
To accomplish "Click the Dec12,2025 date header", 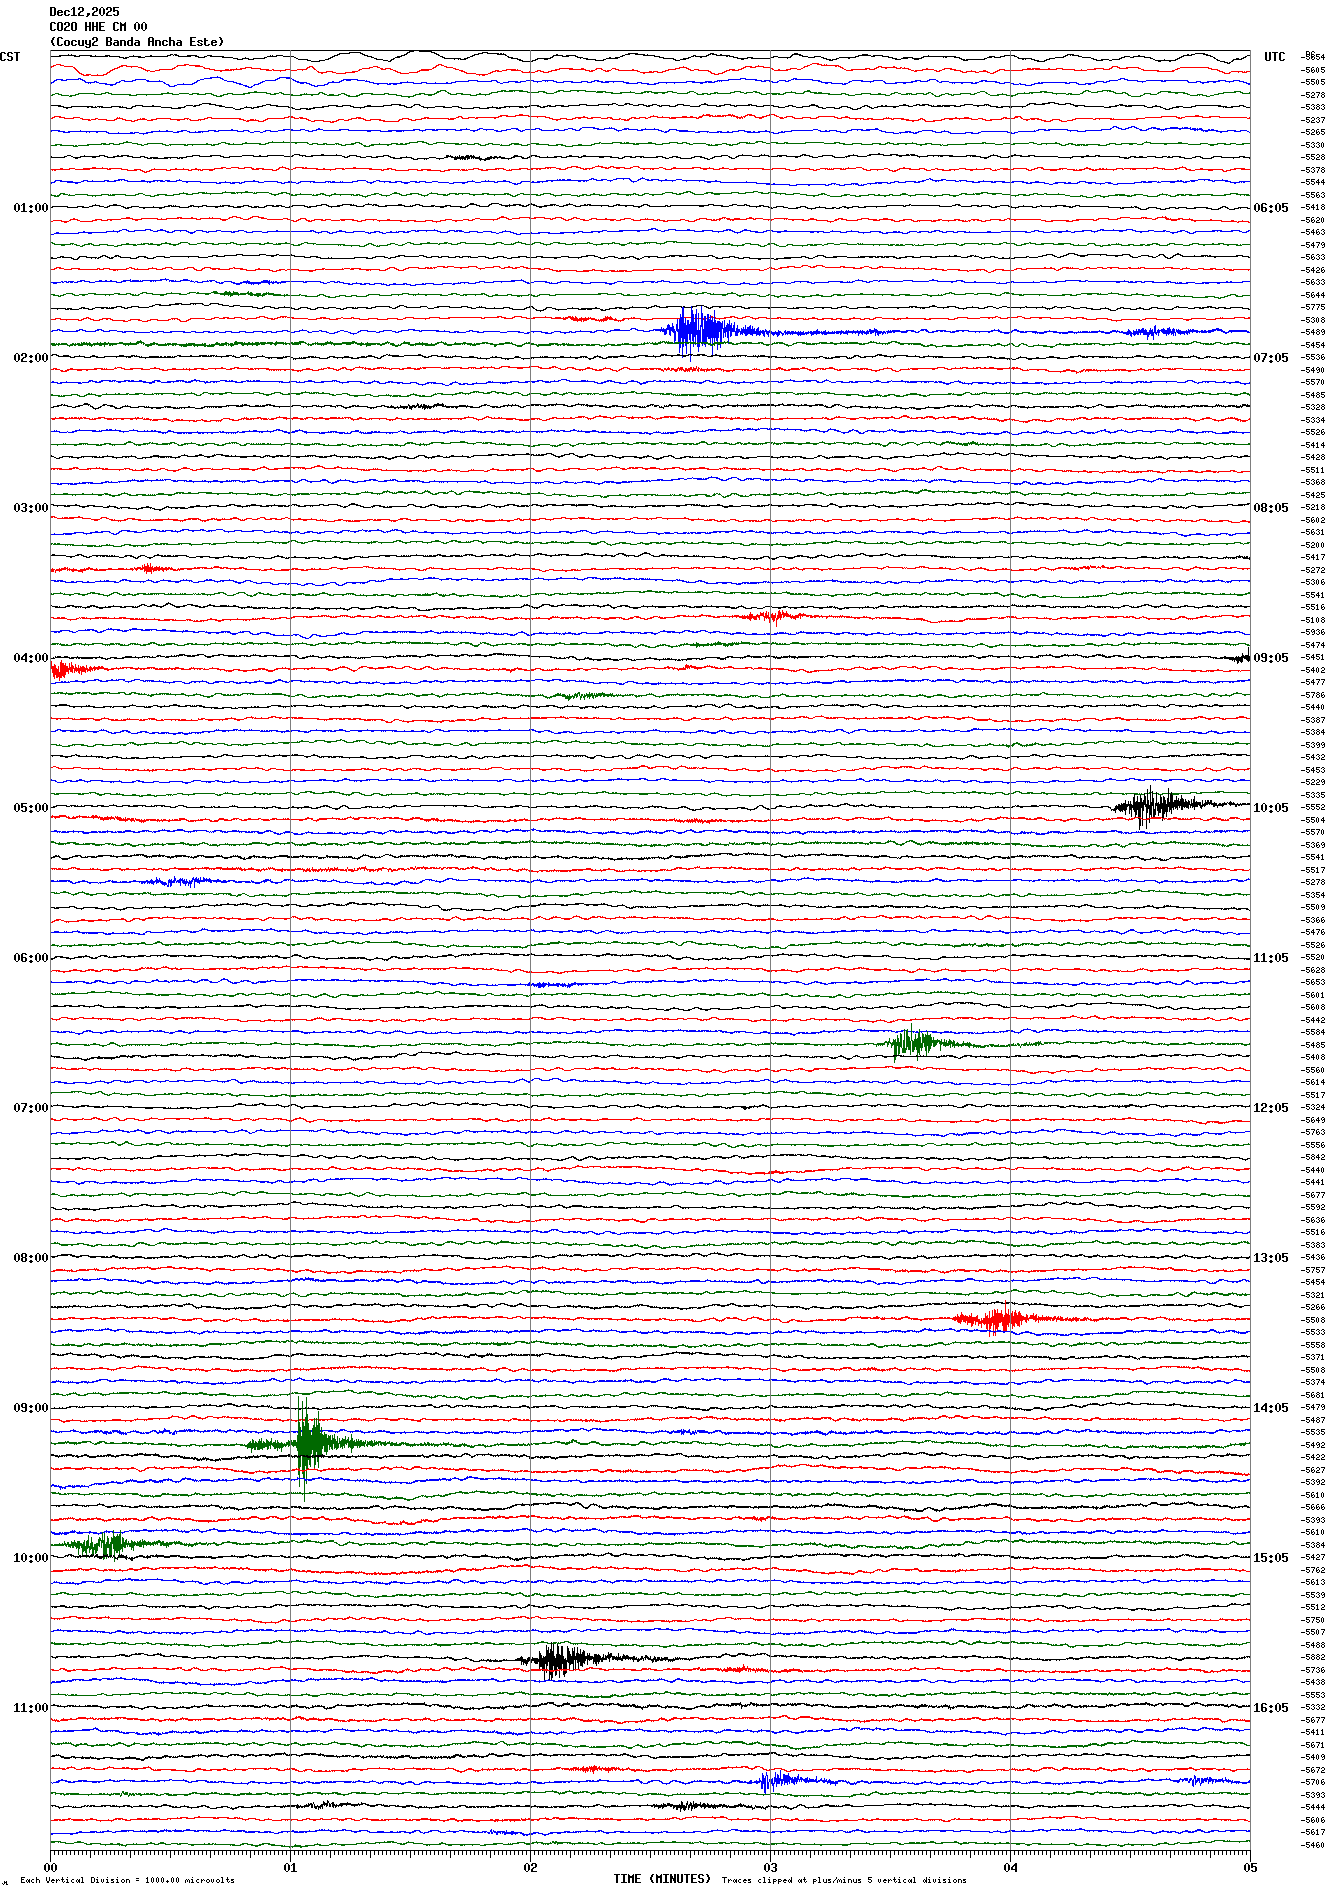I will tap(84, 12).
